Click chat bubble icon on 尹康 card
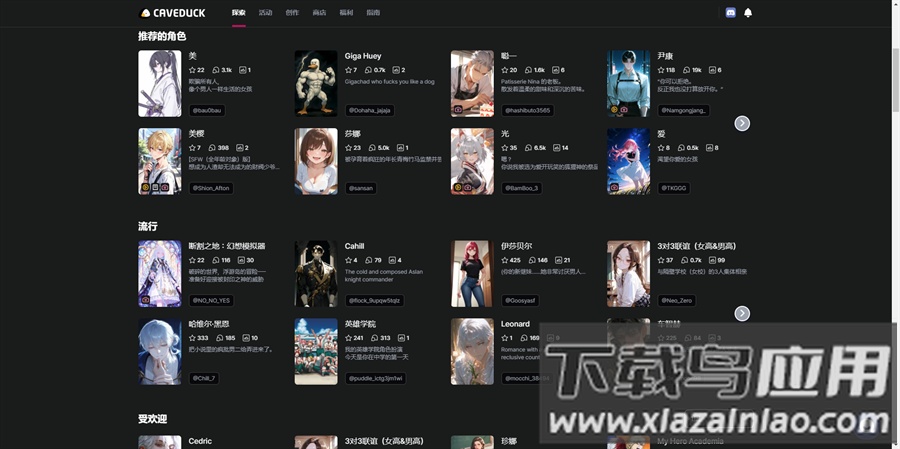Image resolution: width=900 pixels, height=449 pixels. 686,70
